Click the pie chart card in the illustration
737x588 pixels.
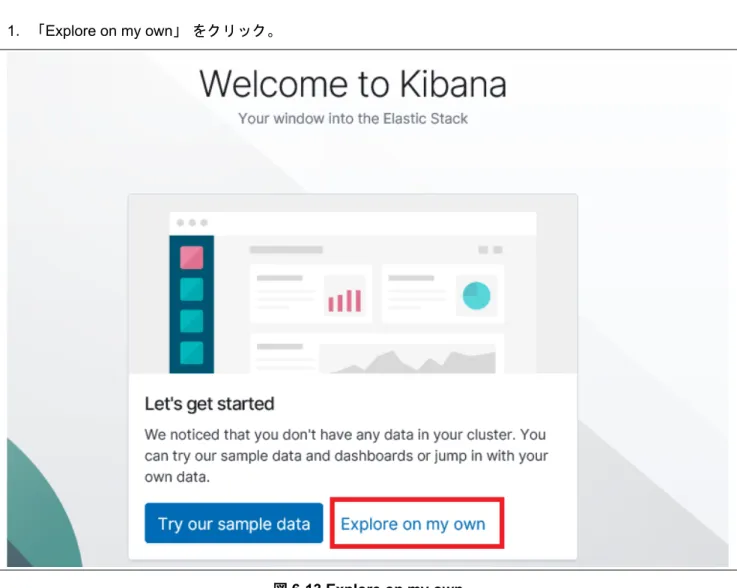pyautogui.click(x=443, y=294)
